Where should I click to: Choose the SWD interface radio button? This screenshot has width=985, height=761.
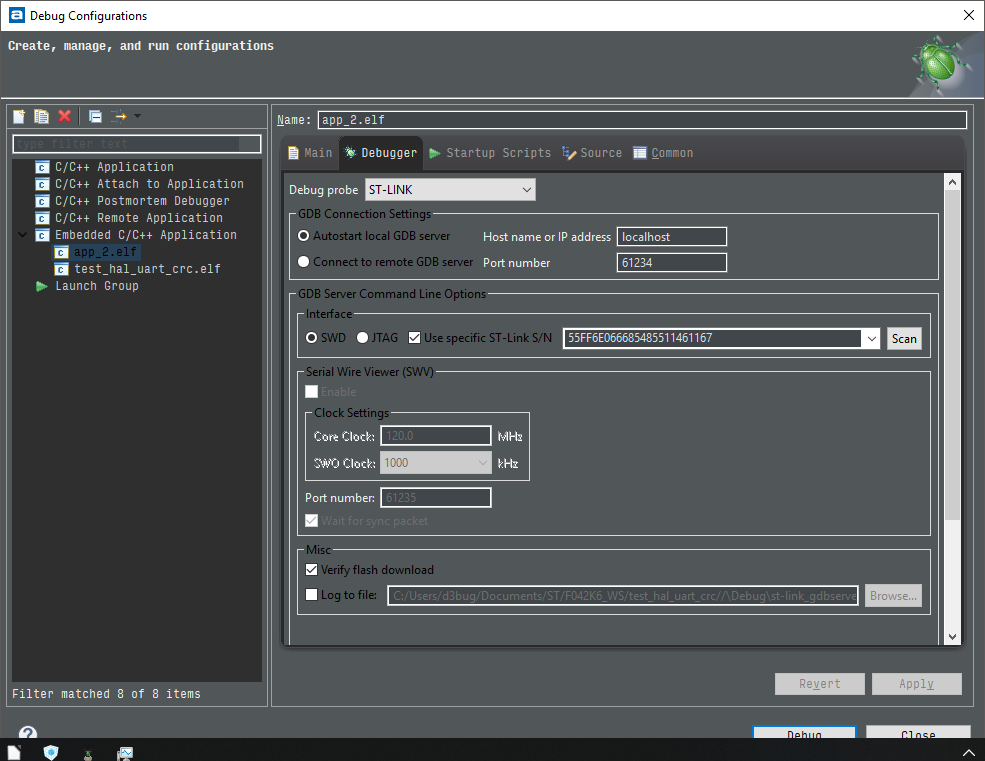[x=312, y=338]
